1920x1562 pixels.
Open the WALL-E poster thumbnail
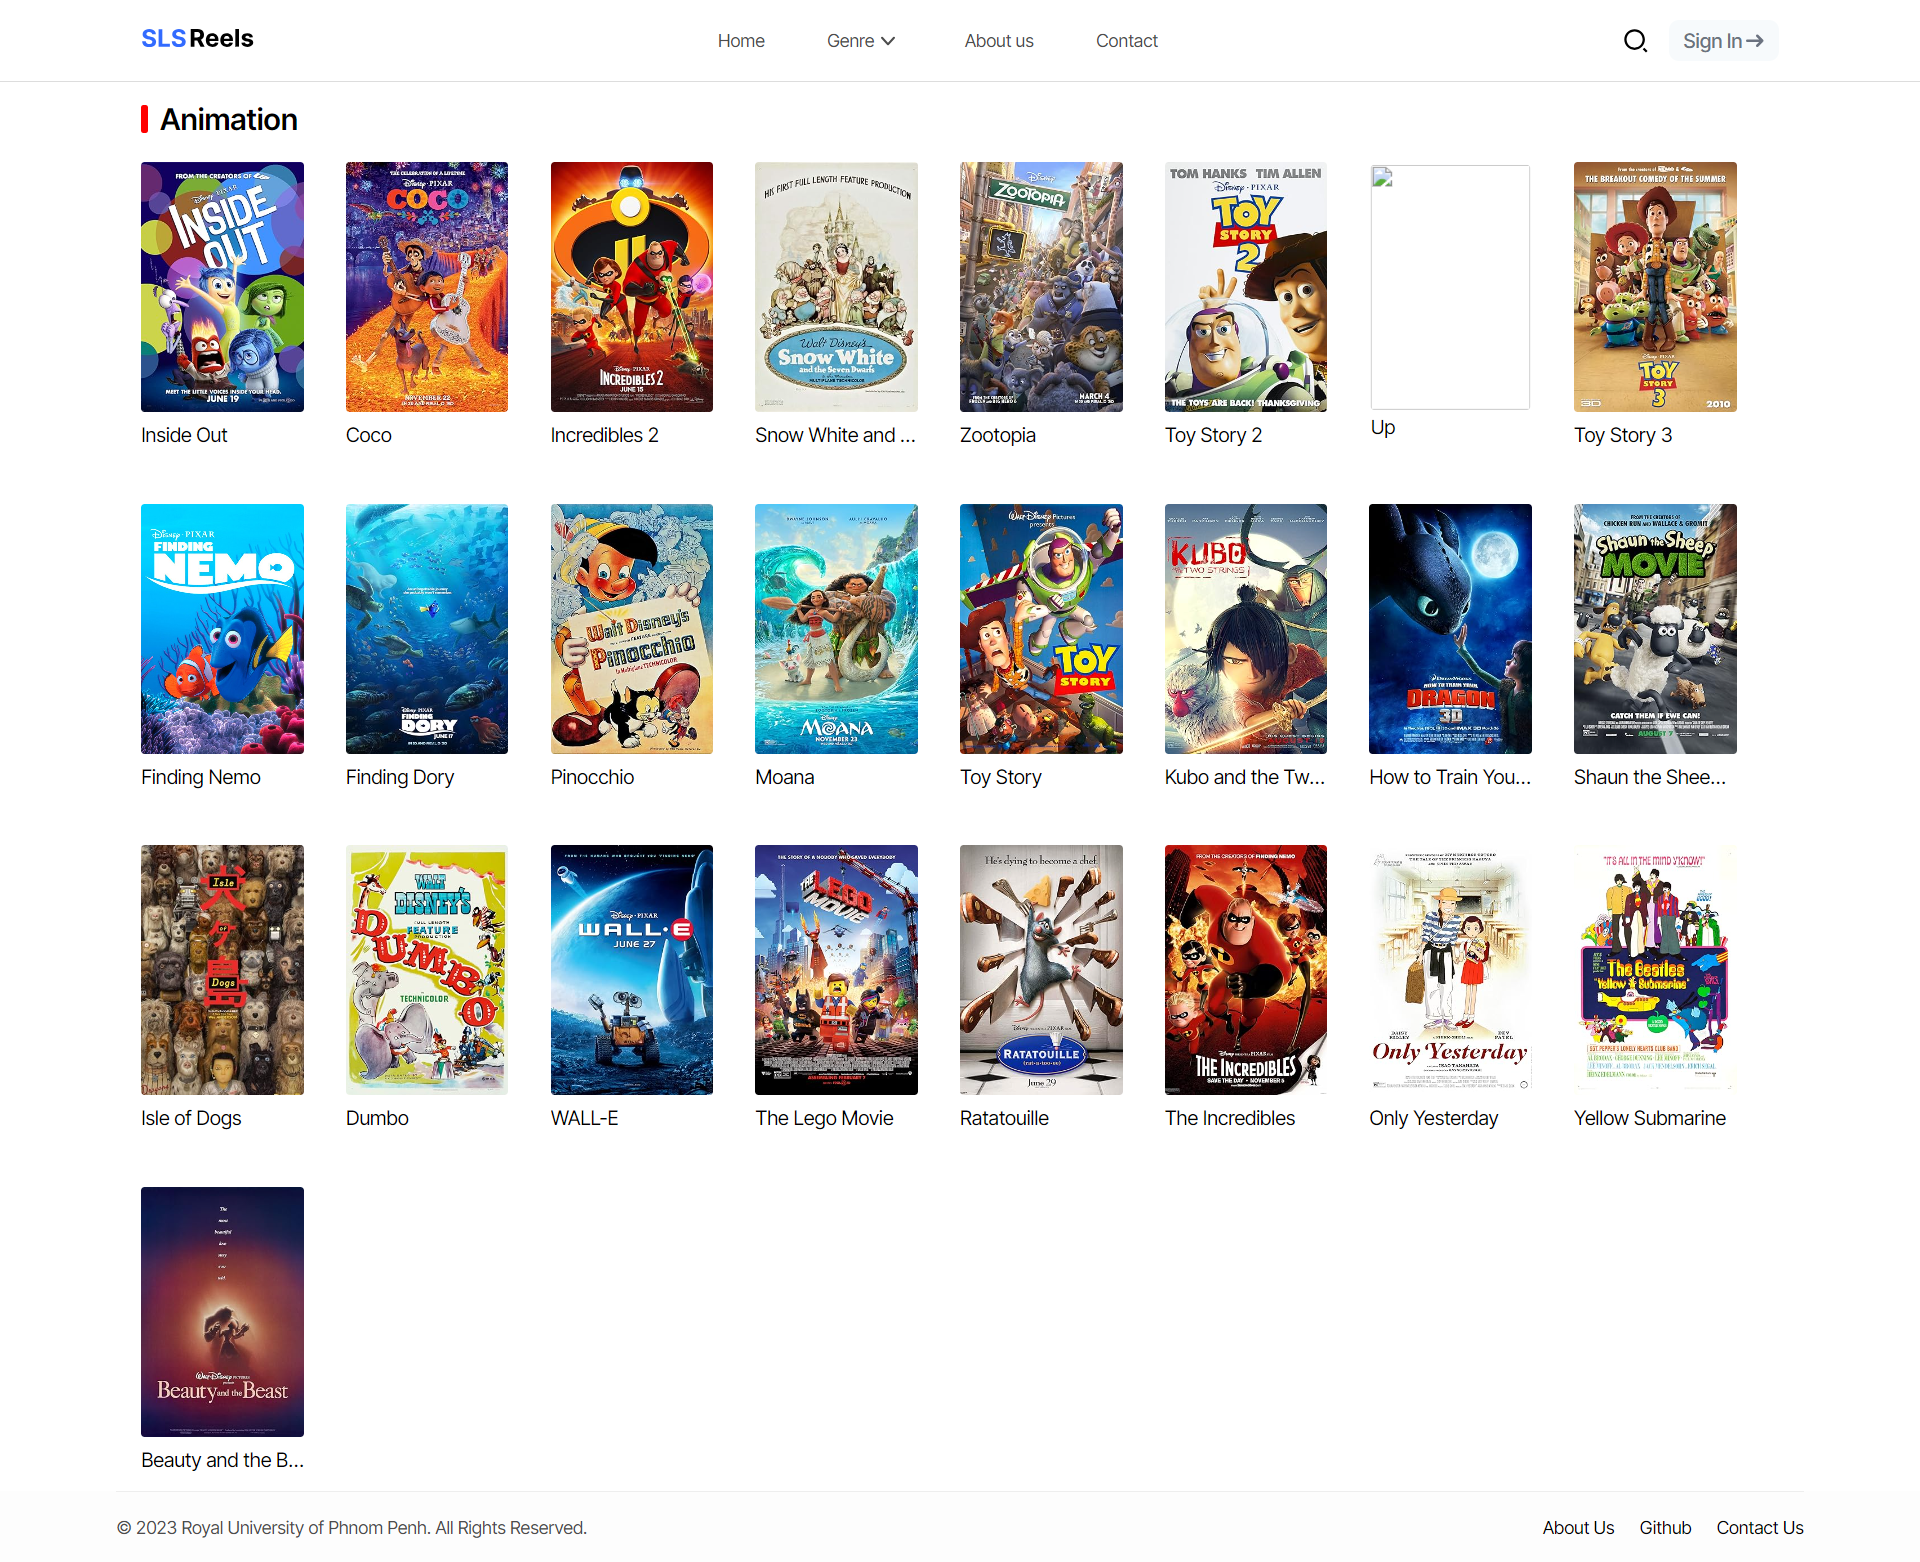pyautogui.click(x=631, y=969)
